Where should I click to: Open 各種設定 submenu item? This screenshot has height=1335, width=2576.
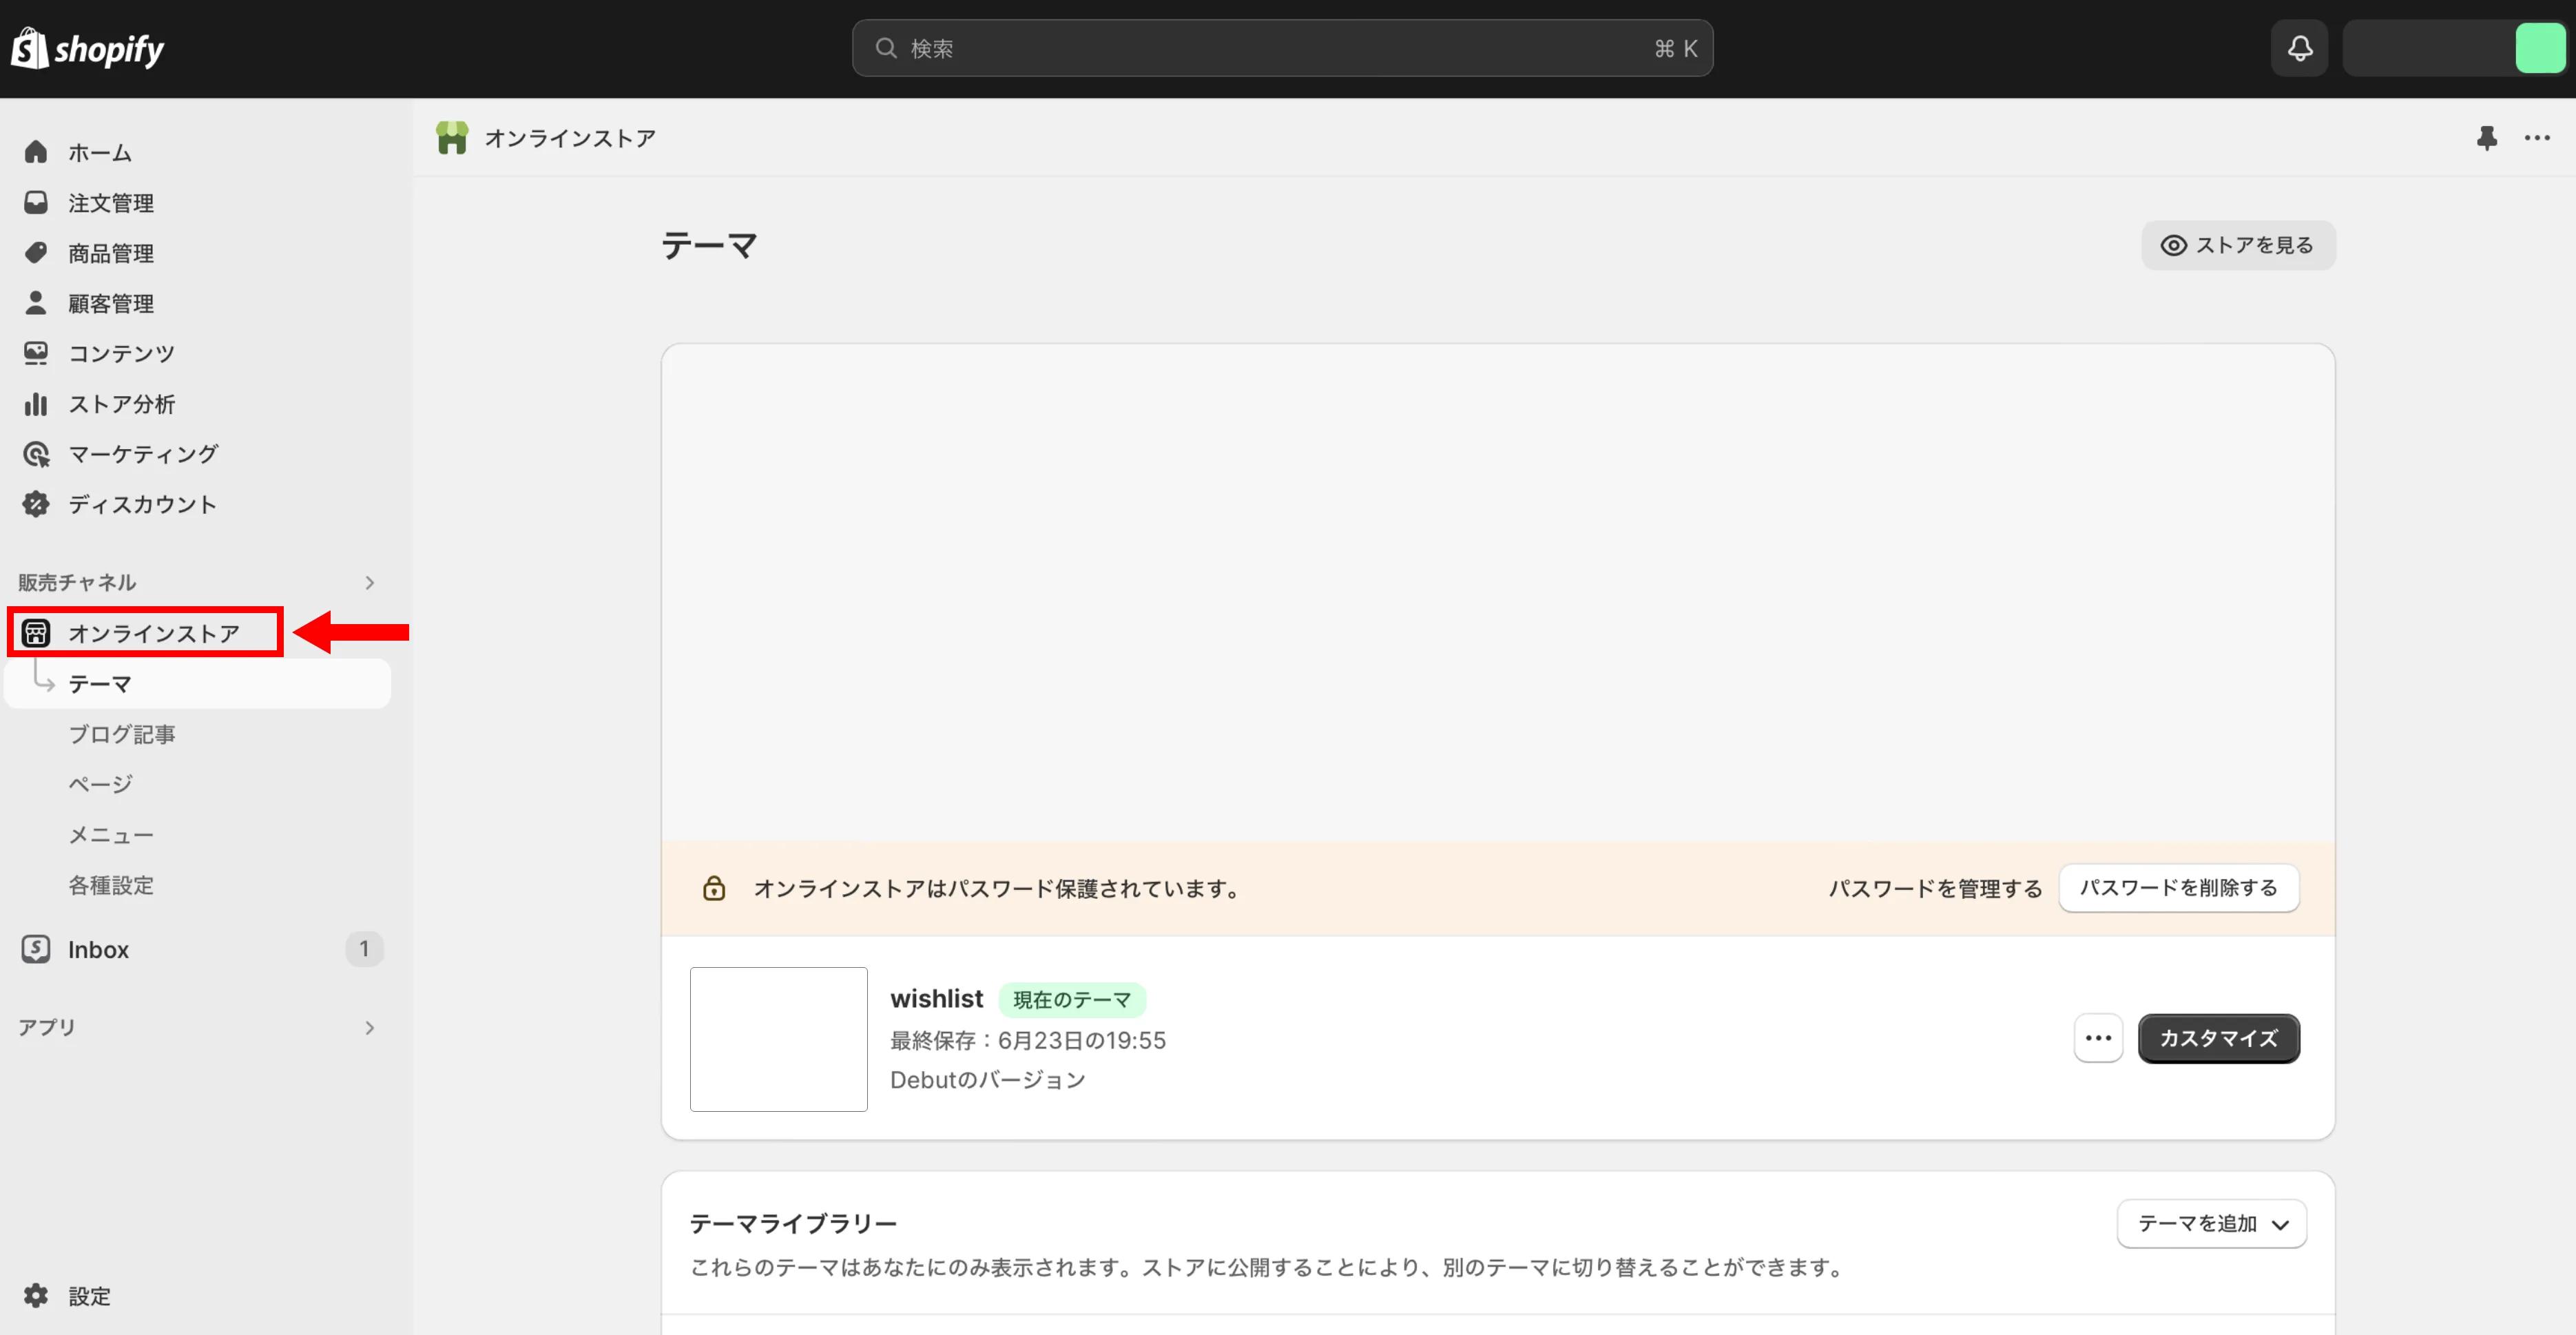tap(111, 885)
